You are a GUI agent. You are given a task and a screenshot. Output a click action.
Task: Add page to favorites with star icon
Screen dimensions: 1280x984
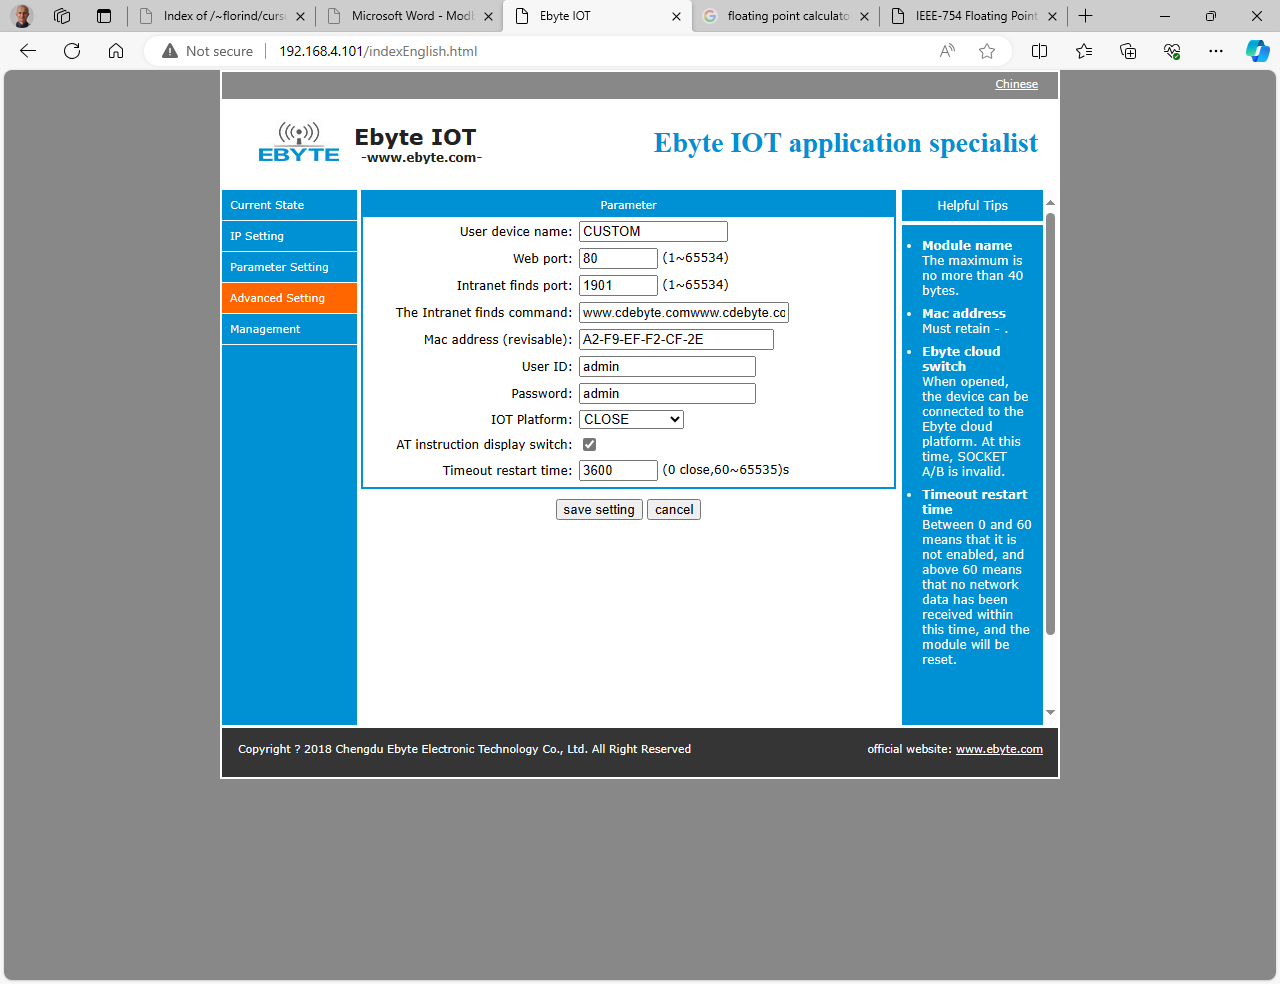click(x=987, y=51)
